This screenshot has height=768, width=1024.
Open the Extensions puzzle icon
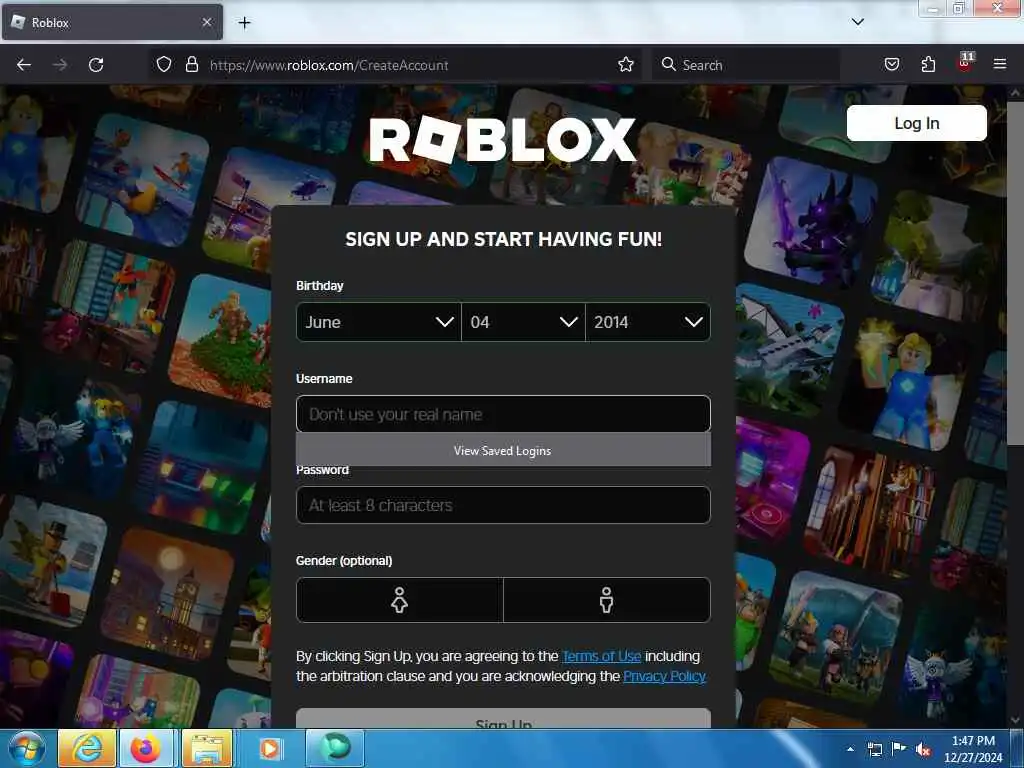click(x=928, y=64)
